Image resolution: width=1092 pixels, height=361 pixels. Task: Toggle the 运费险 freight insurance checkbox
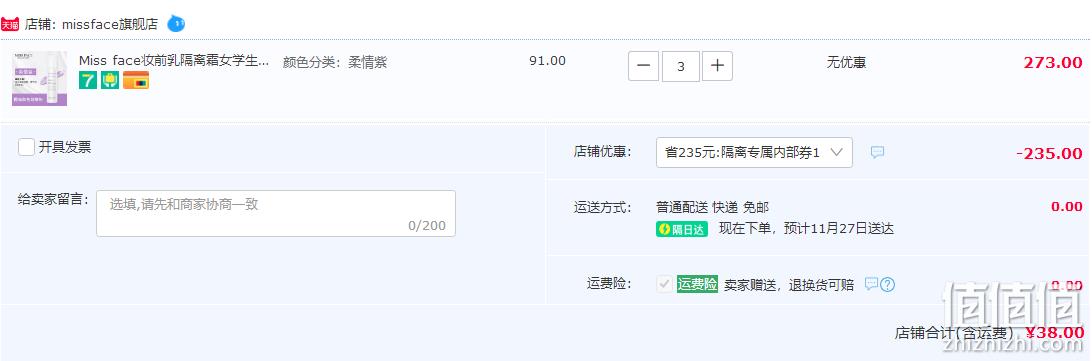(664, 284)
